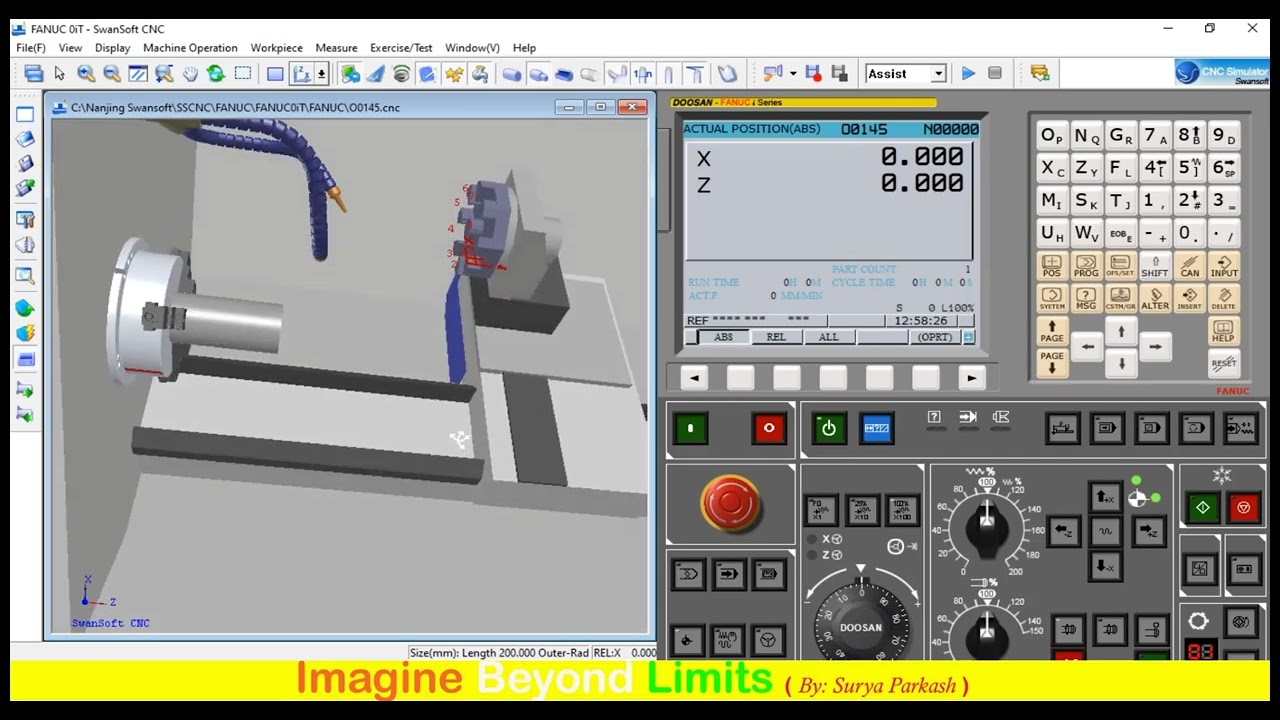Image resolution: width=1280 pixels, height=720 pixels.
Task: Click the -X jog direction button
Action: pyautogui.click(x=1105, y=566)
